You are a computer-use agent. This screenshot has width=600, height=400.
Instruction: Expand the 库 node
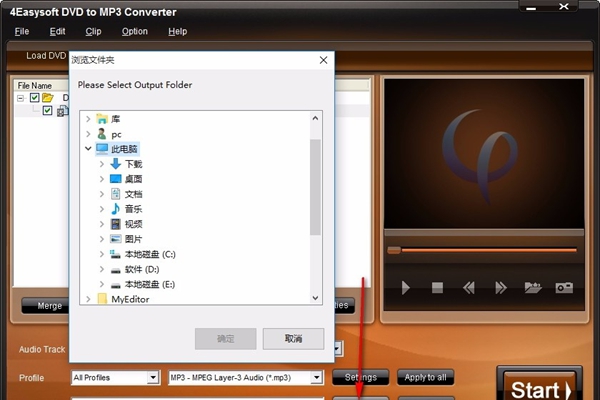(88, 119)
